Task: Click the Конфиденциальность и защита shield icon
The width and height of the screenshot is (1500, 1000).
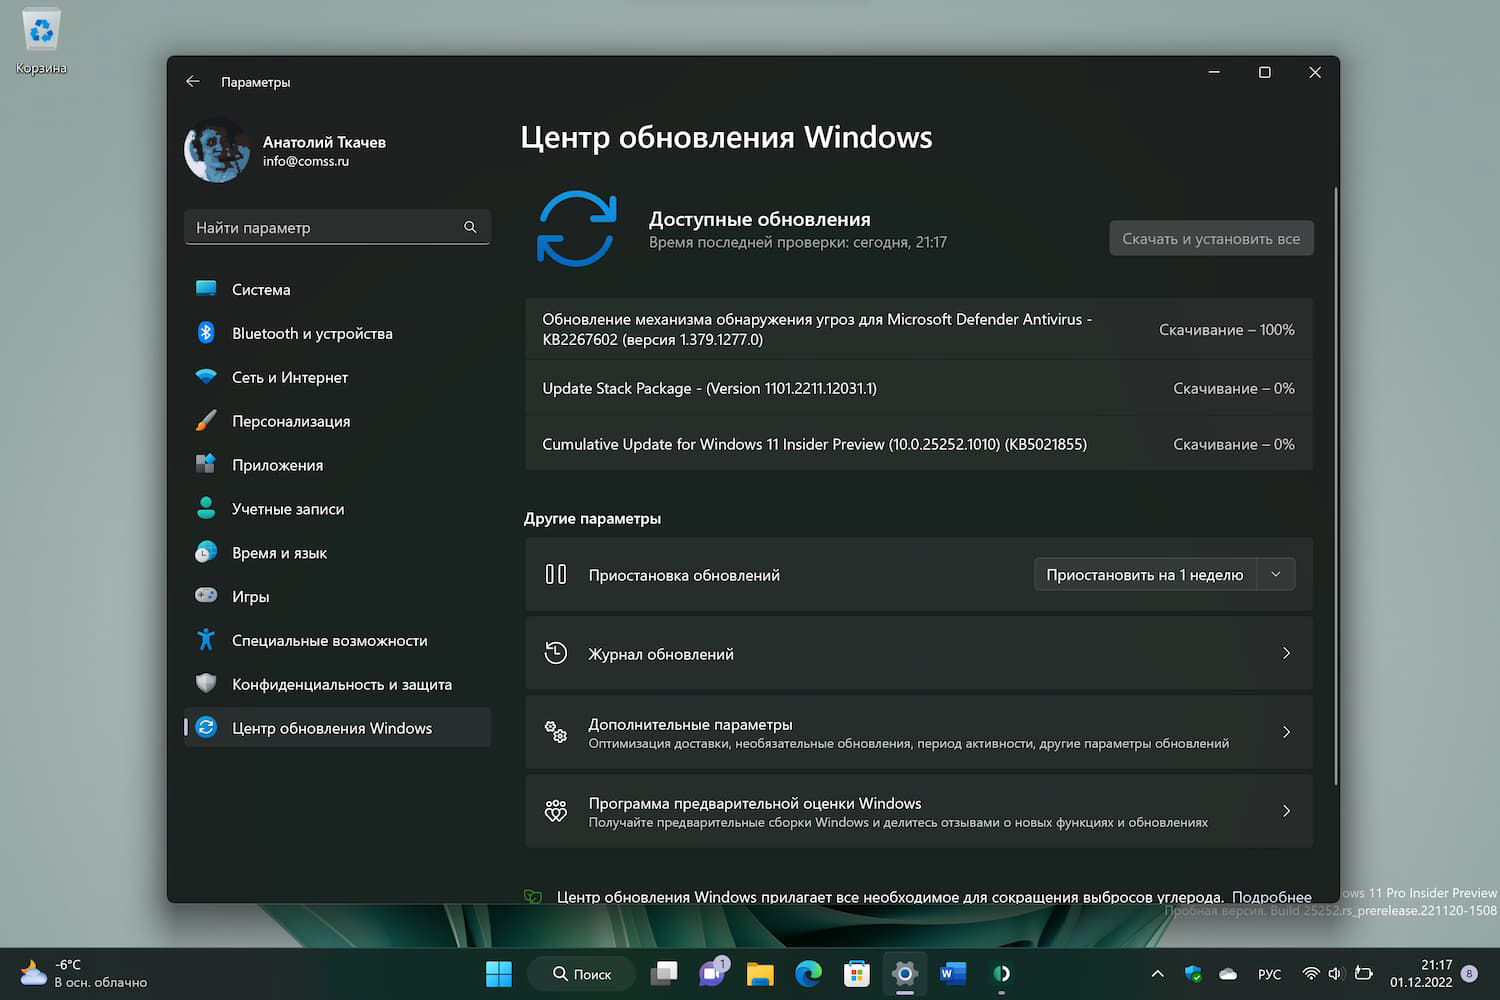Action: pos(206,684)
